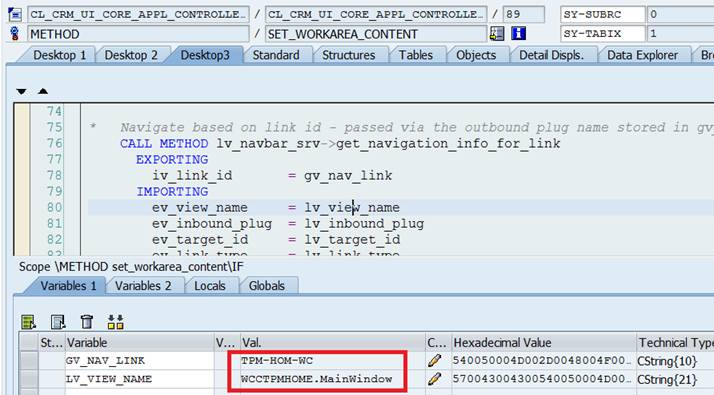
Task: Click the pencil edit icon for LV_VIEW_NAME
Action: point(434,379)
